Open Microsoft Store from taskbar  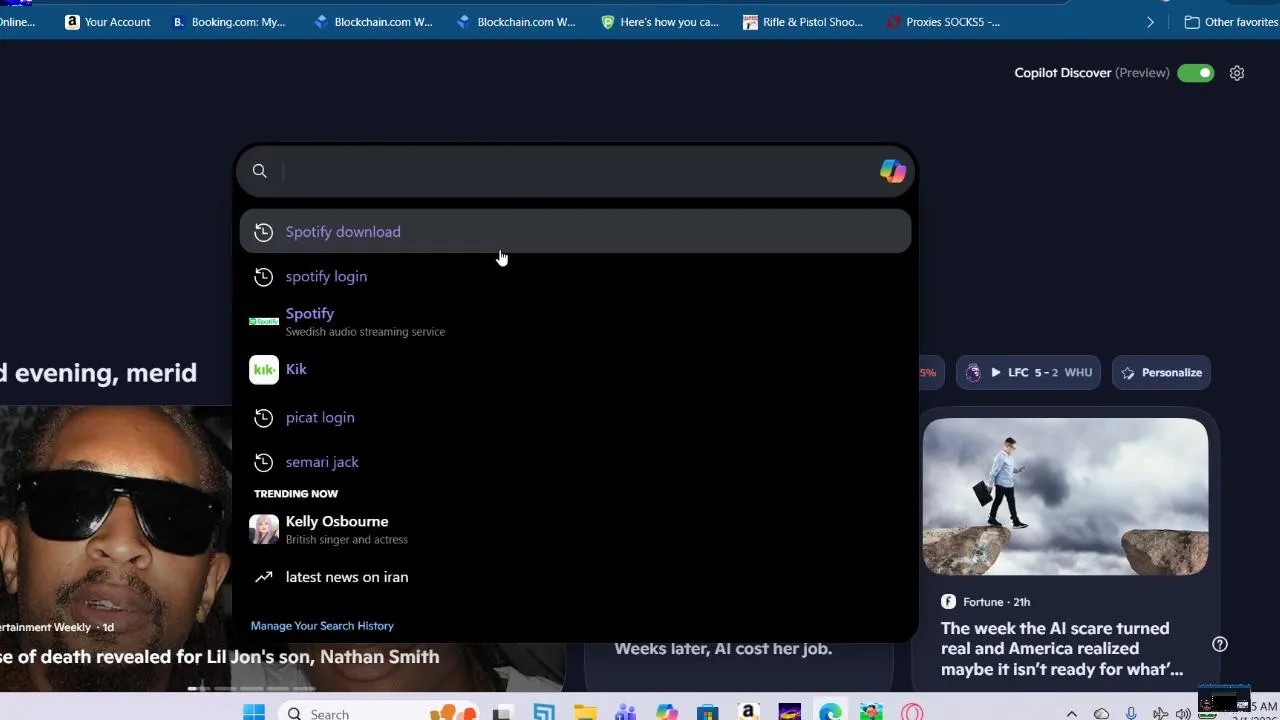coord(708,713)
